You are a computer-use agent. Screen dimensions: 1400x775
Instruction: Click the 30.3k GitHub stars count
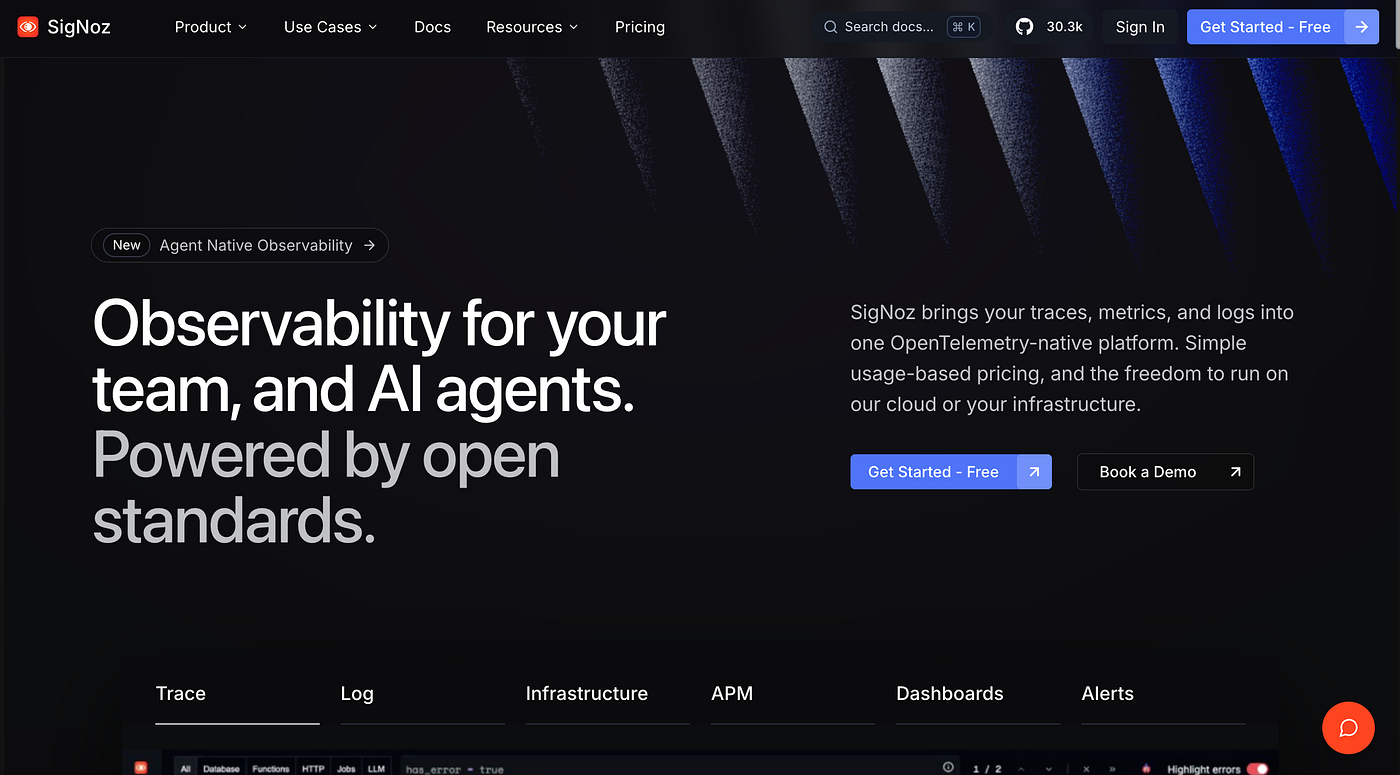pyautogui.click(x=1064, y=27)
